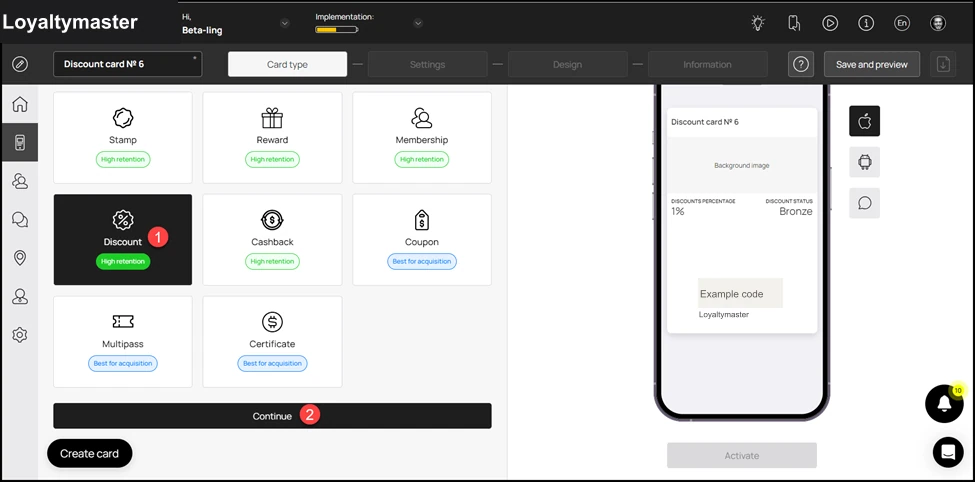Open the En language selector
This screenshot has width=975, height=482.
click(x=902, y=24)
